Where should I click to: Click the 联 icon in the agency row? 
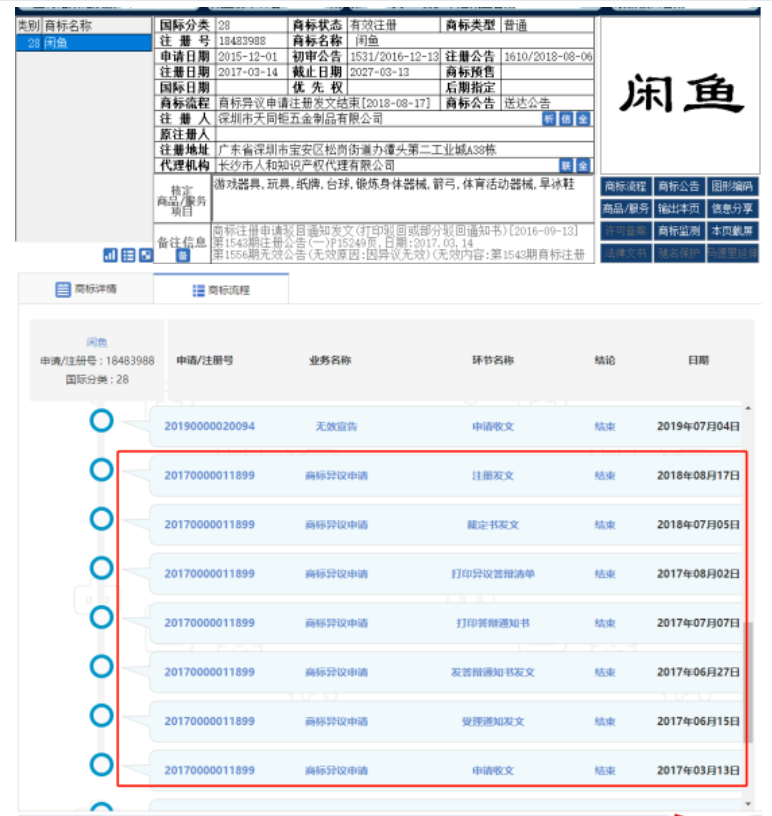point(566,166)
